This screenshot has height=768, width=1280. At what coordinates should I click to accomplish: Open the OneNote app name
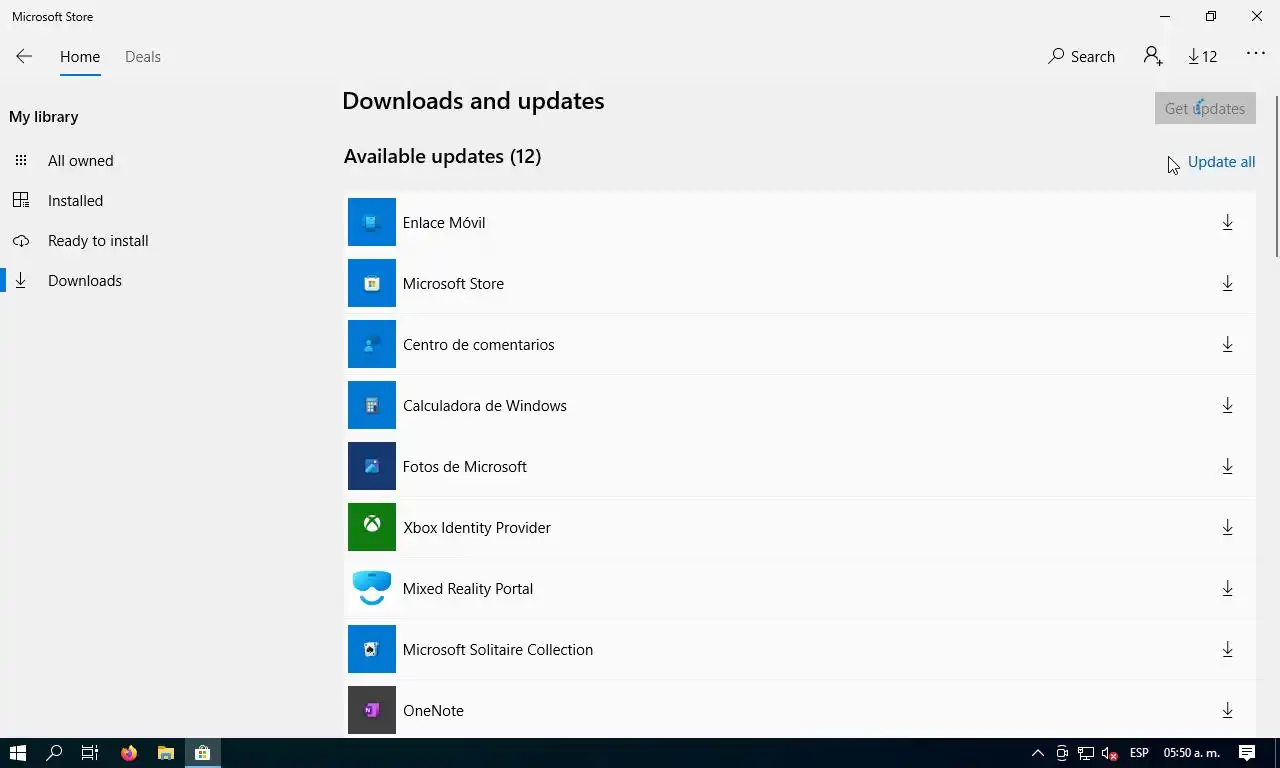tap(433, 710)
